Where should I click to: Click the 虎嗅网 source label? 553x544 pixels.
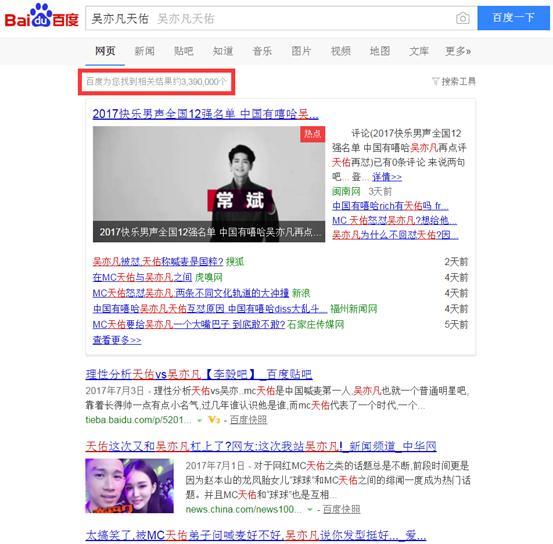click(208, 277)
